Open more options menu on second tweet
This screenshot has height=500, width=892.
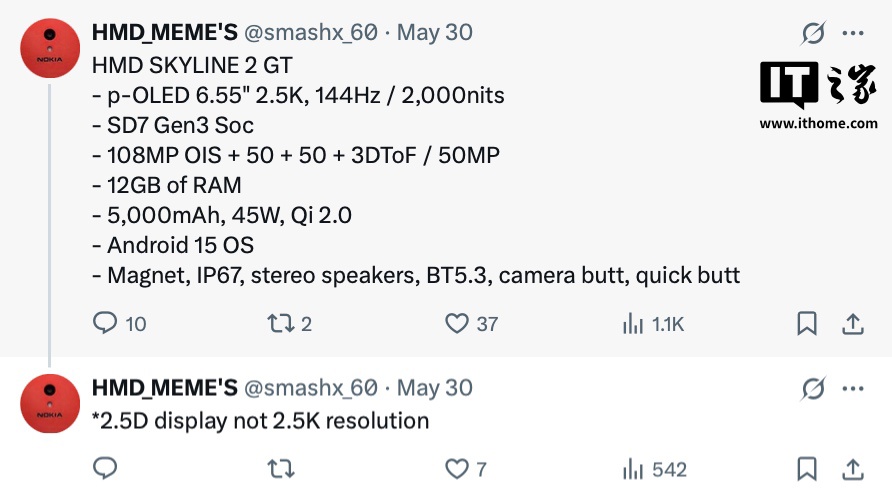coord(853,389)
